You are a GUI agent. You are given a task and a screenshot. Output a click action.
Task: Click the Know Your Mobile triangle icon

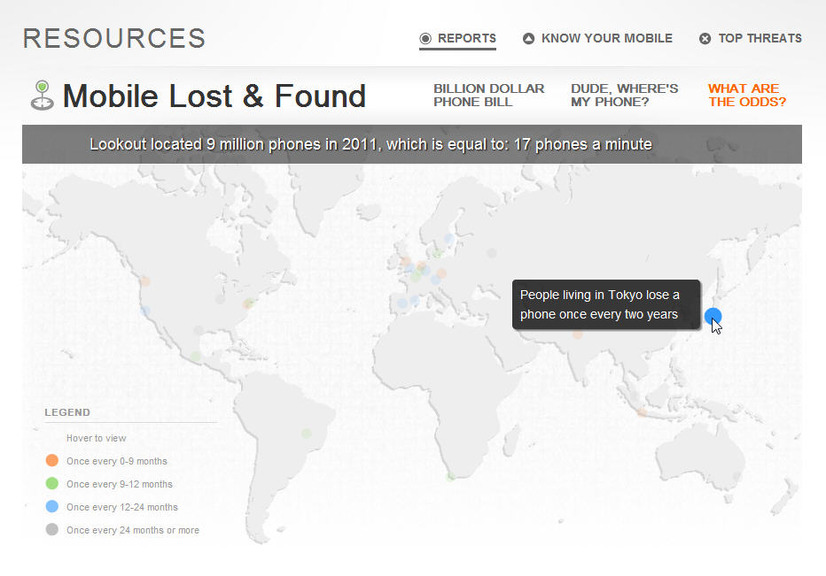(528, 38)
